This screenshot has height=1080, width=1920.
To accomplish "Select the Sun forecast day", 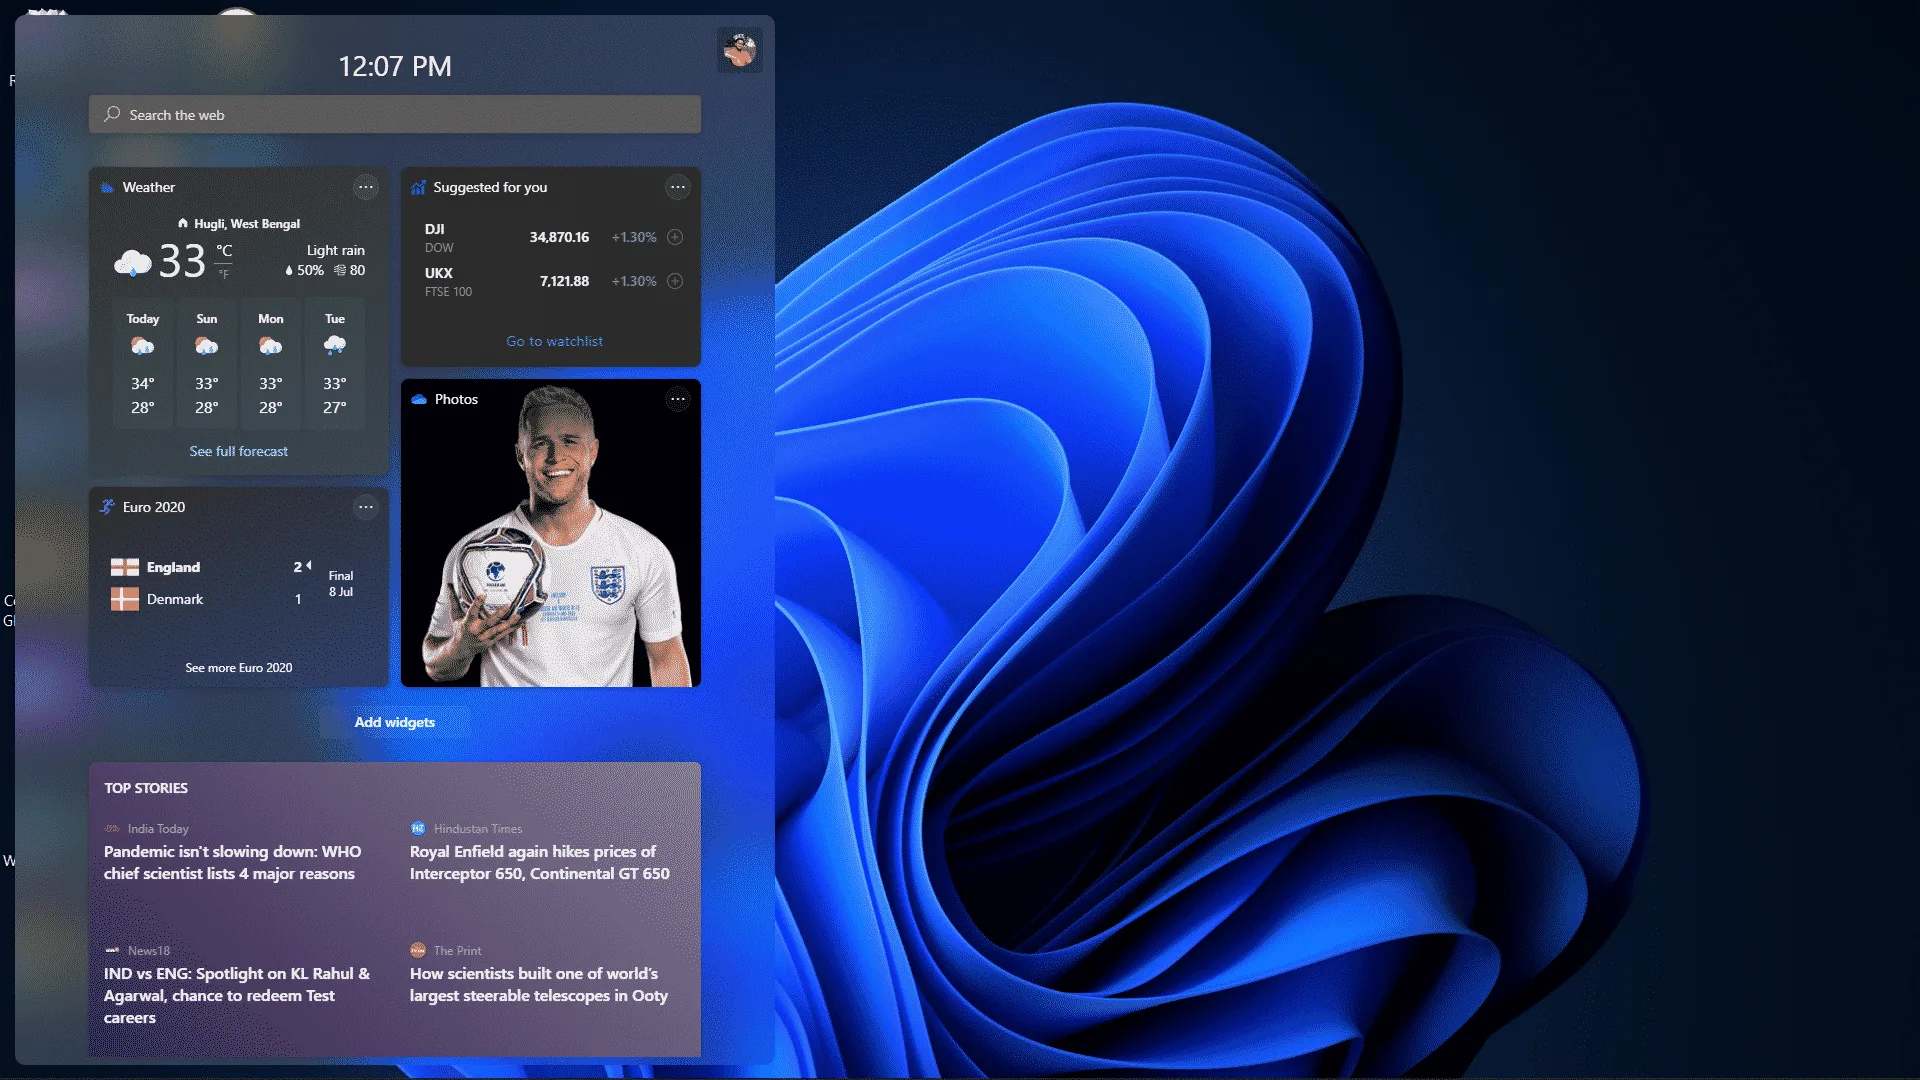I will click(x=207, y=363).
